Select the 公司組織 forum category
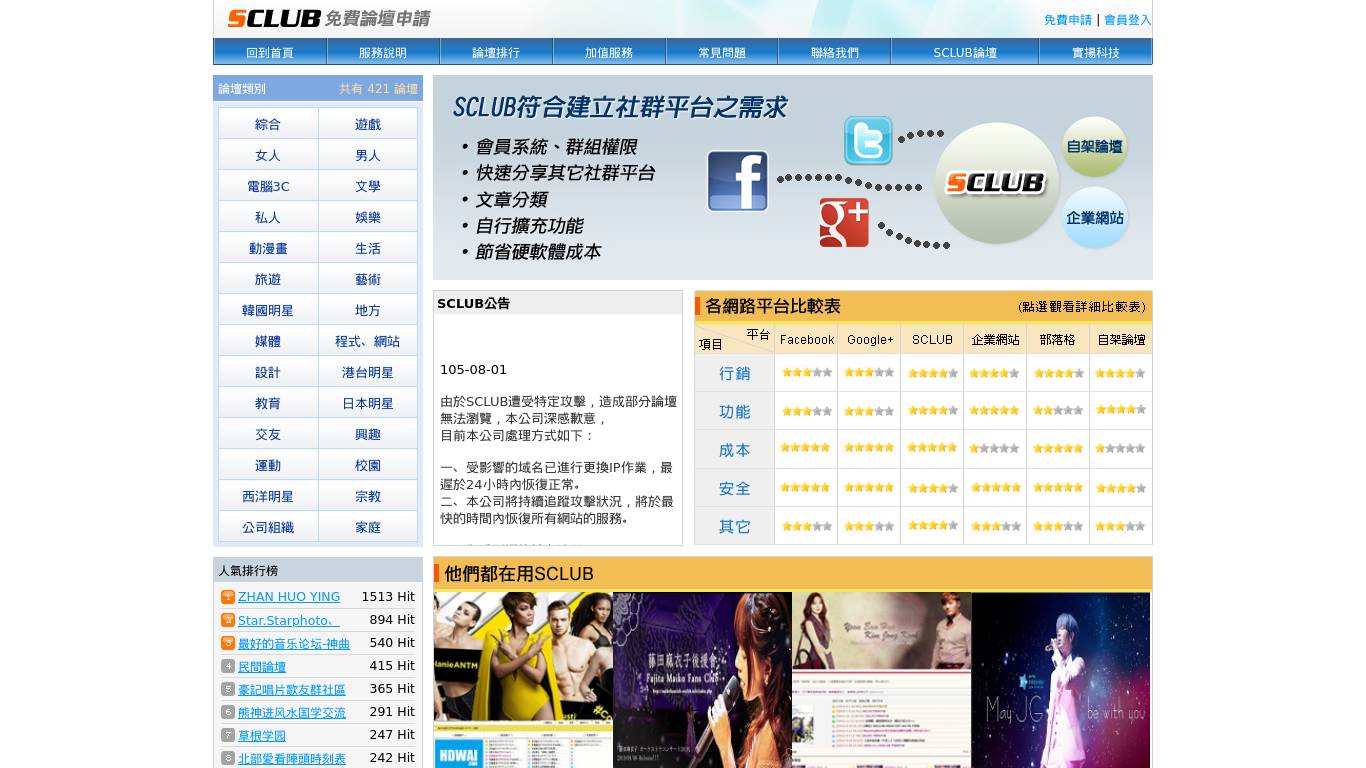This screenshot has height=768, width=1366. 268,527
